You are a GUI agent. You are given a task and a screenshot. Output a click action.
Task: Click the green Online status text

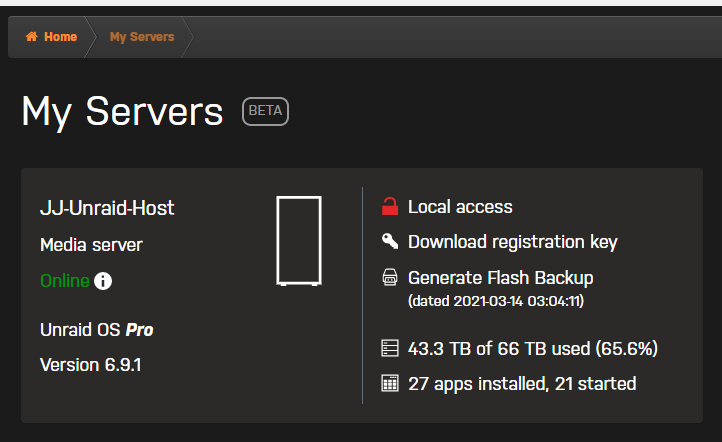point(64,281)
